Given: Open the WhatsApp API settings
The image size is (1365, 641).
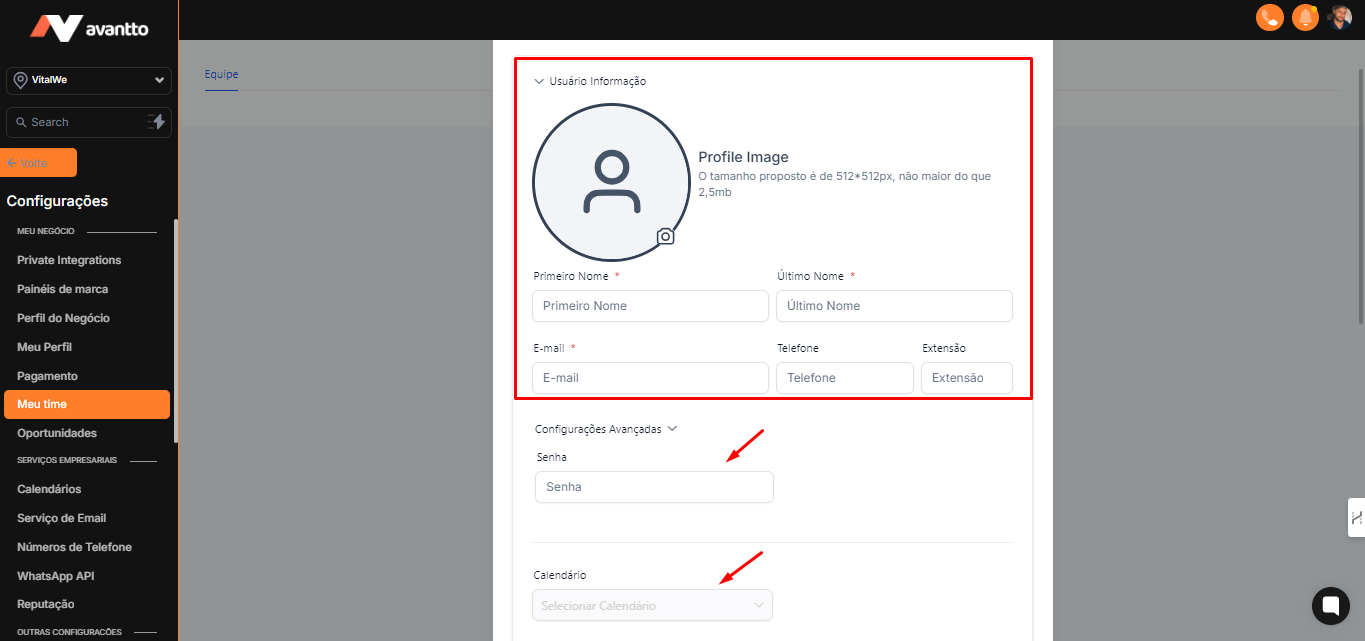Looking at the screenshot, I should [x=56, y=576].
